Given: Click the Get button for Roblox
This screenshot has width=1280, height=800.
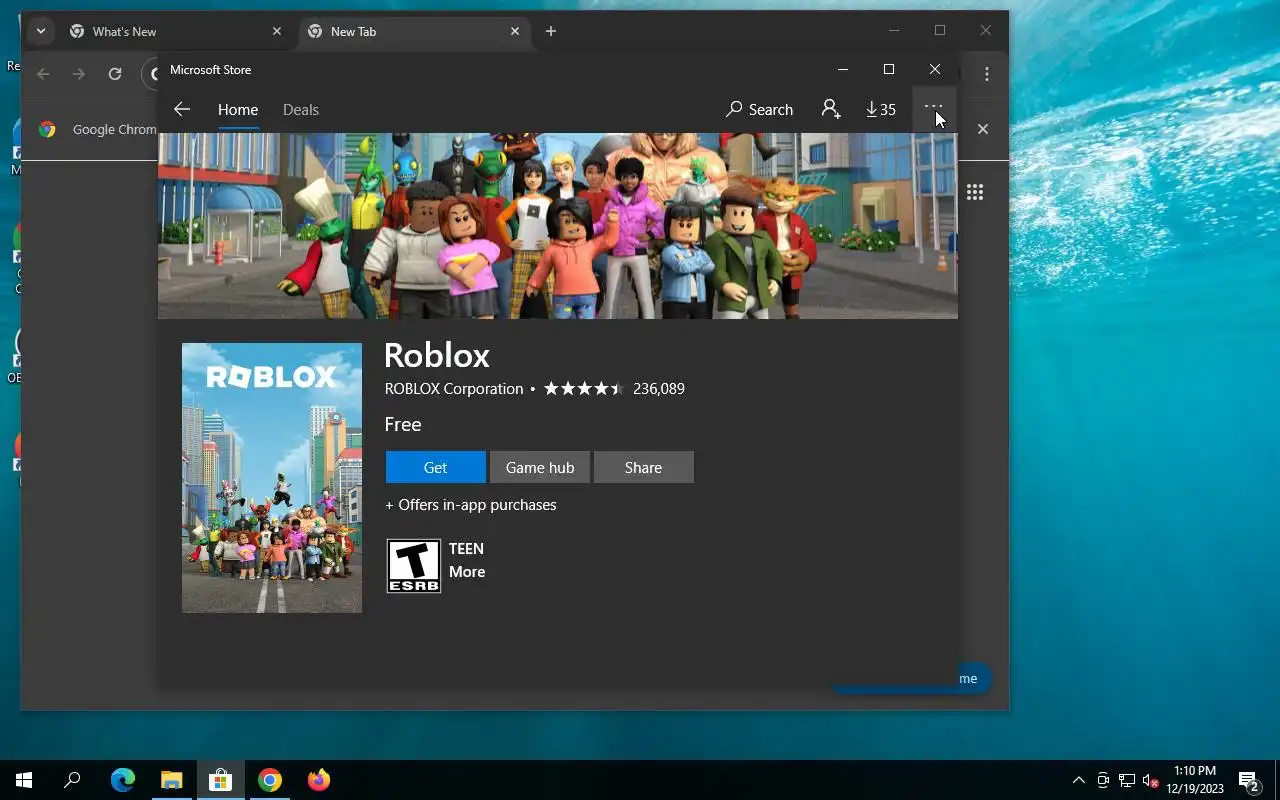Looking at the screenshot, I should click(435, 467).
